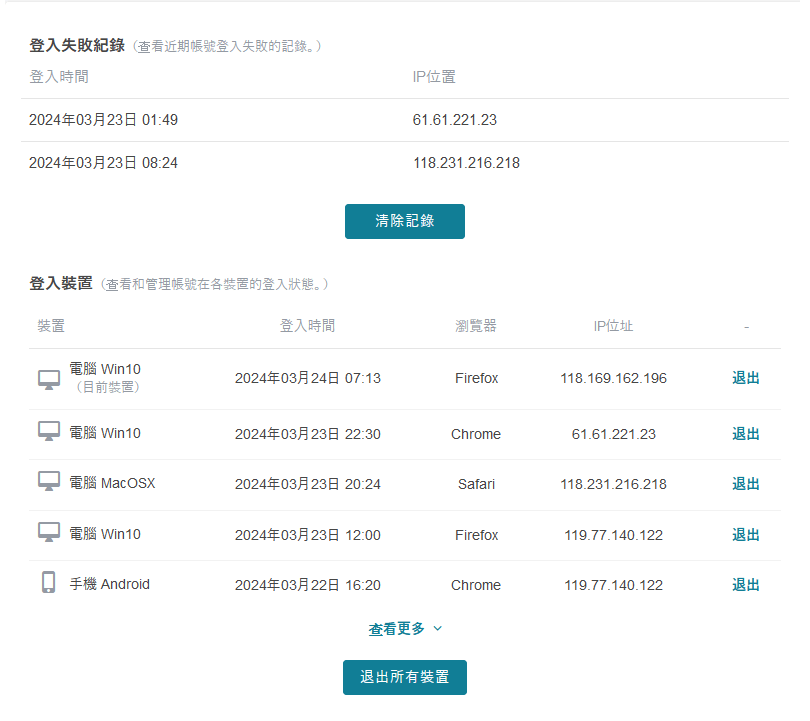Select the failed login IP 61.61.221.23
Viewport: 810px width, 721px height.
pyautogui.click(x=455, y=120)
